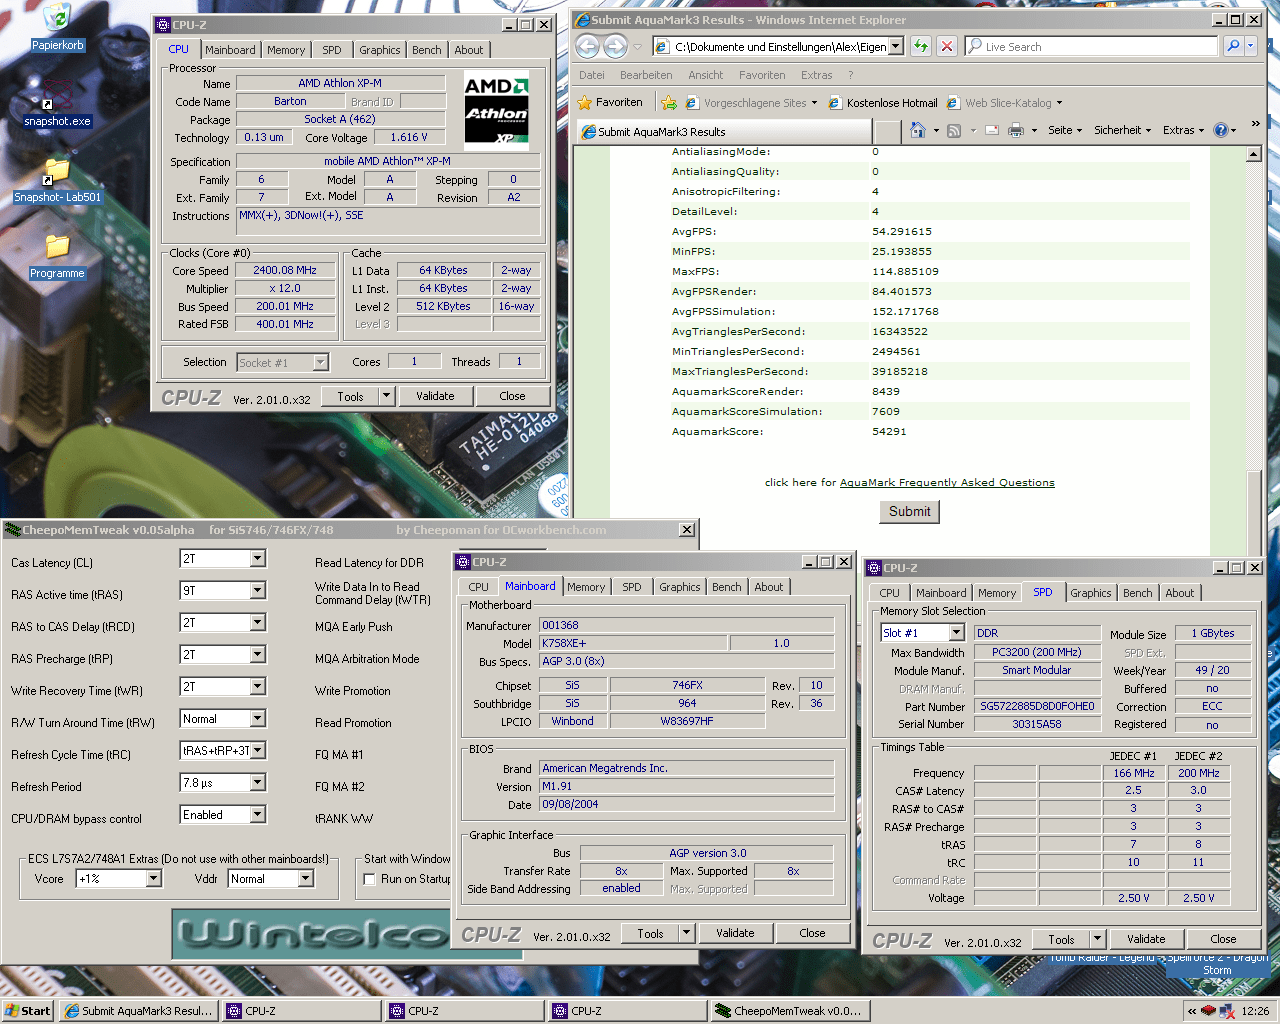Select Programme folder on desktop
The image size is (1280, 1024).
57,256
